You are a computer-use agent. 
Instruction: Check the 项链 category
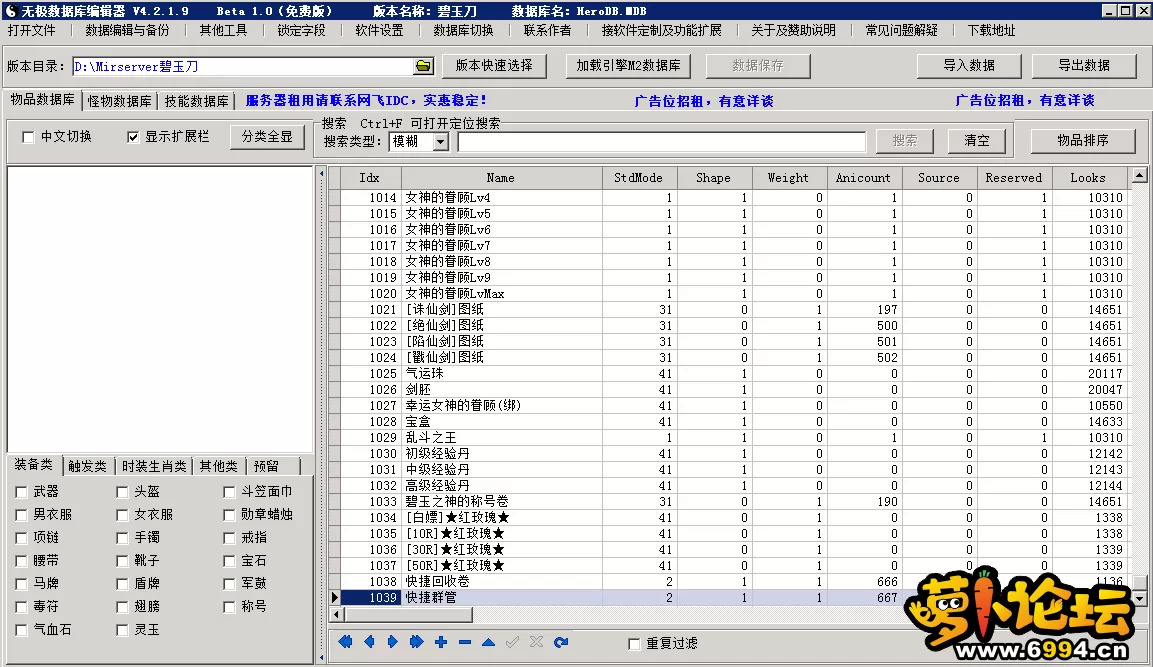[21, 538]
